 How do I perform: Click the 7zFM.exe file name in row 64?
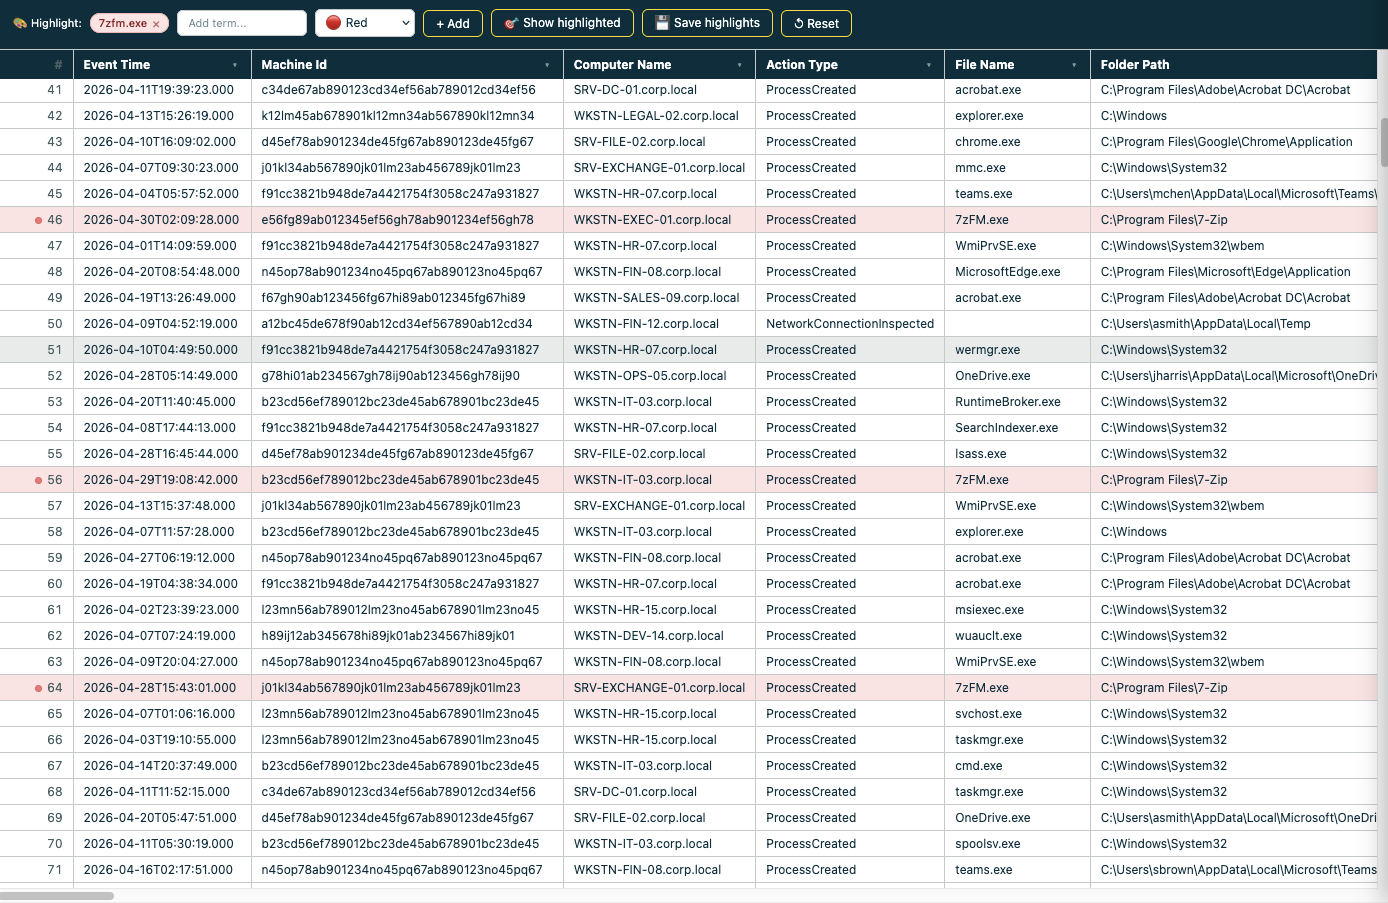[x=982, y=688]
